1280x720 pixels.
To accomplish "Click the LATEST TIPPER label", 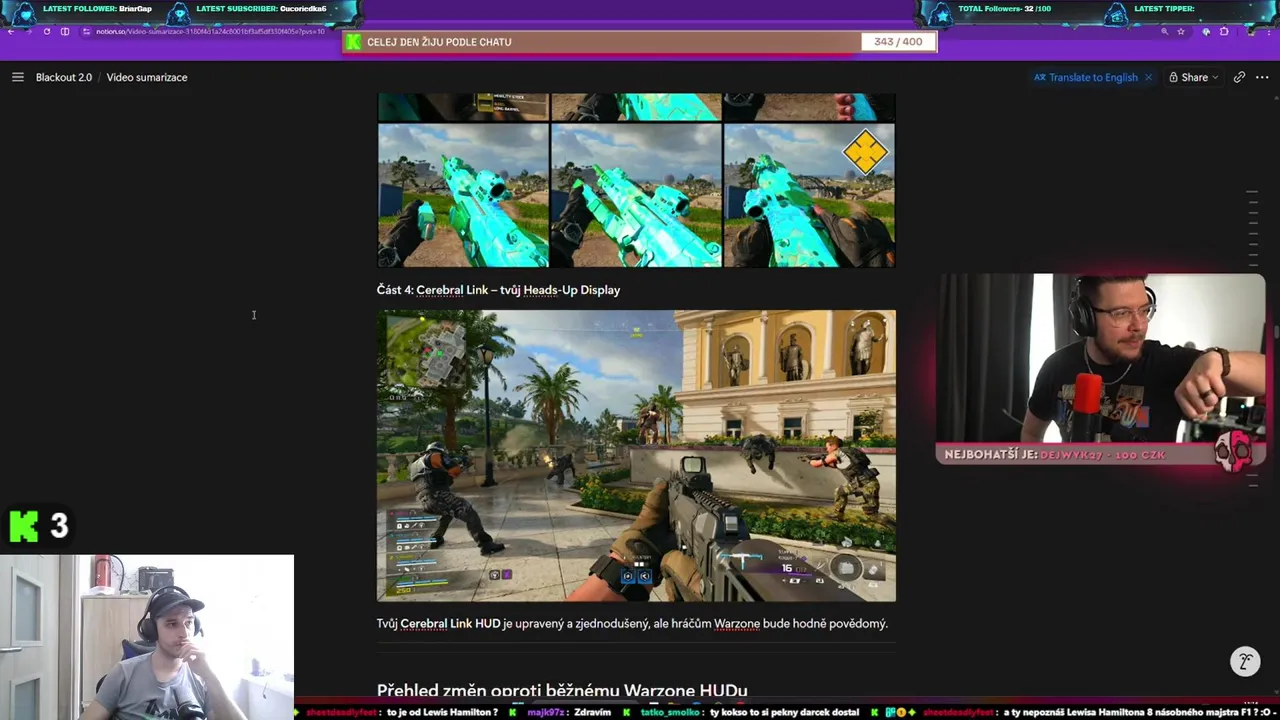I will coord(1164,9).
